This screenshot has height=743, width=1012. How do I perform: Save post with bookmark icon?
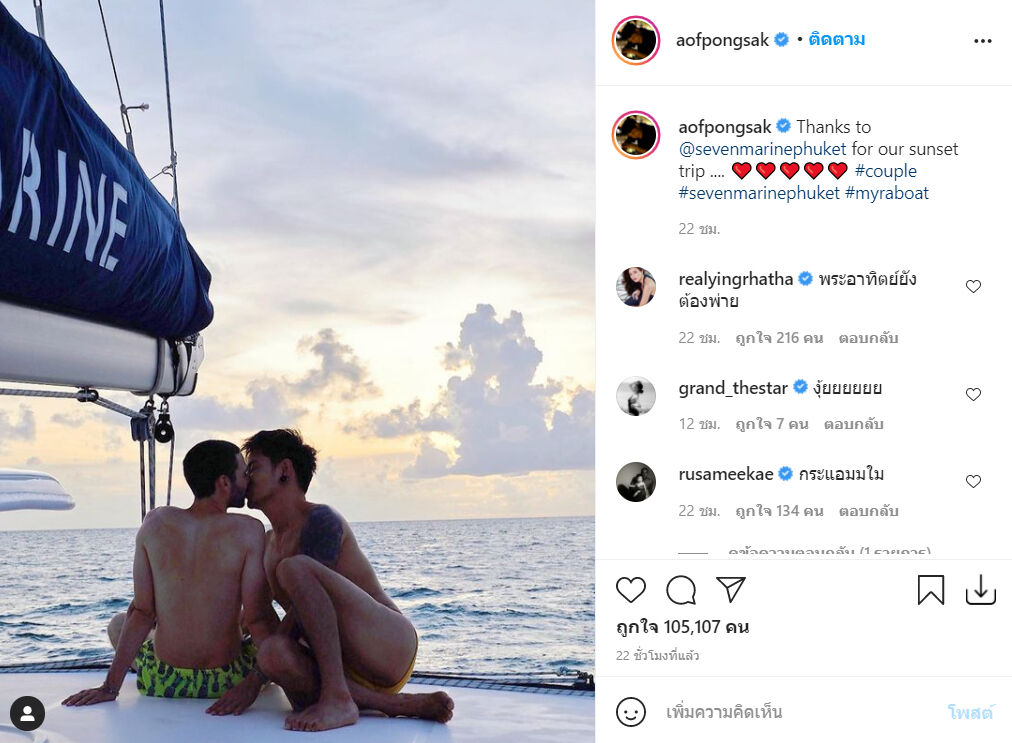coord(930,590)
